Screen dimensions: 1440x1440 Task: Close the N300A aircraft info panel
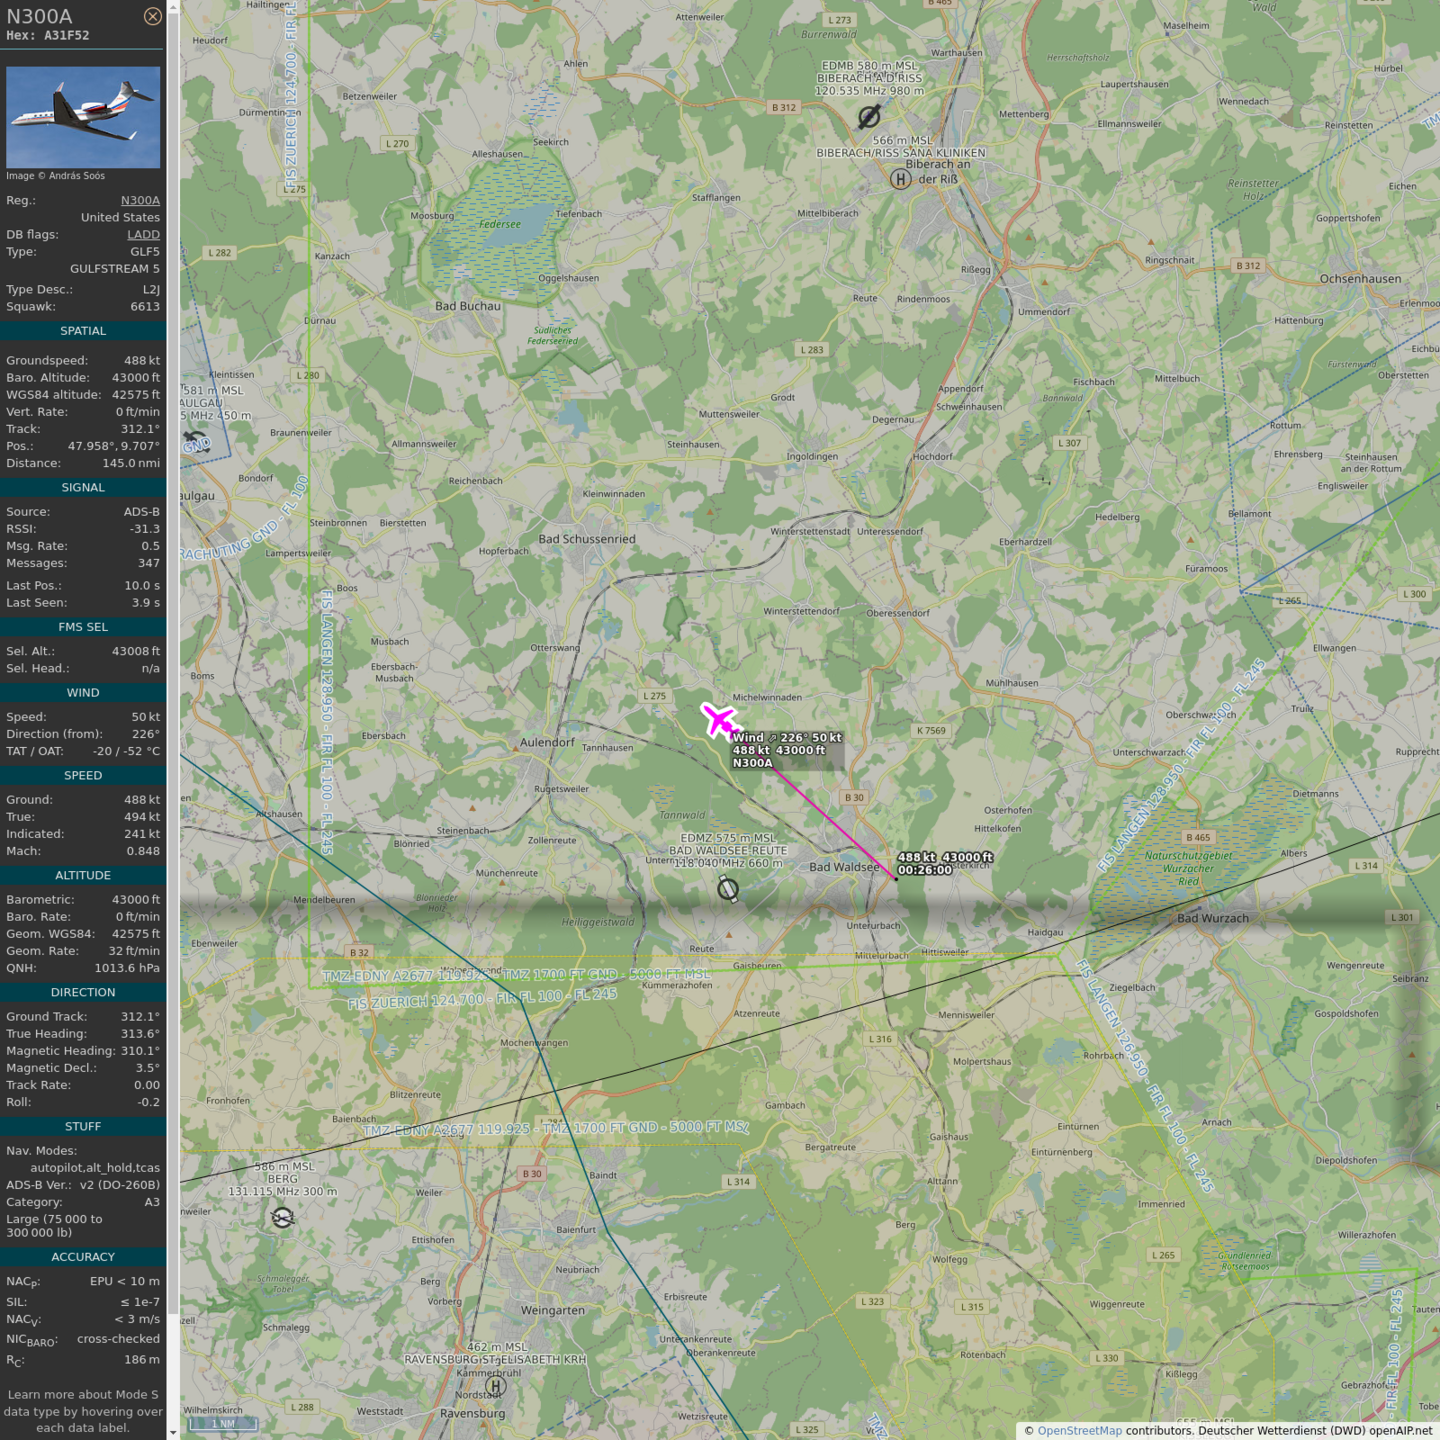(152, 16)
